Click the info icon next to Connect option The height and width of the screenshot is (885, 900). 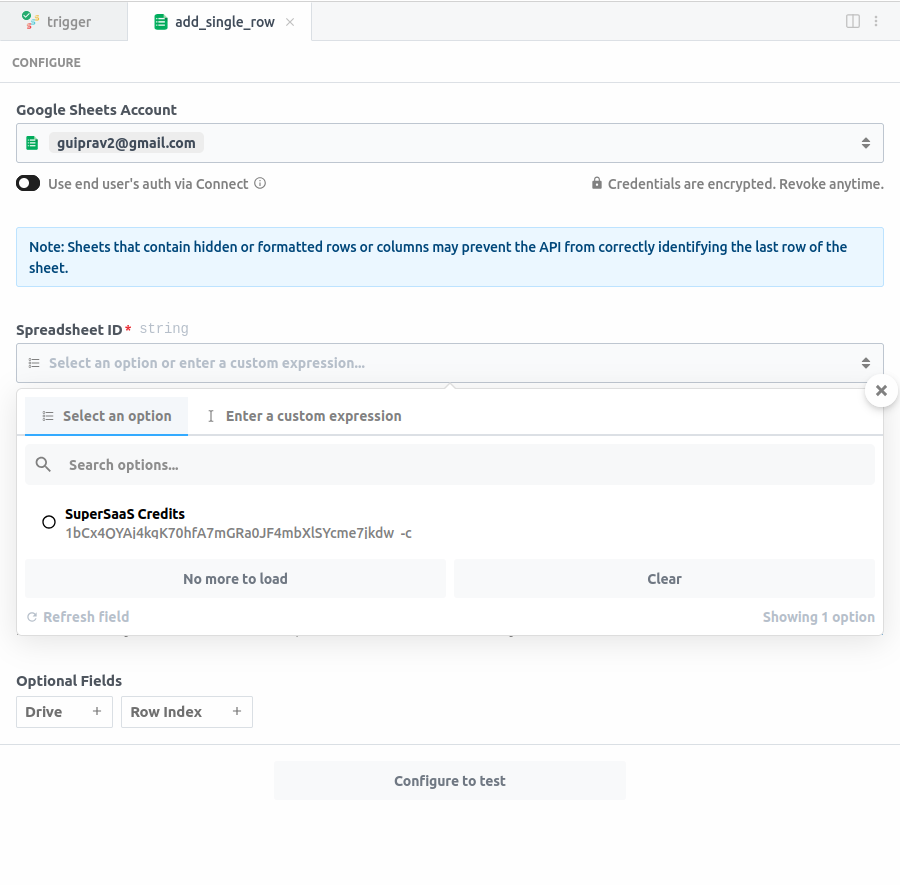tap(259, 184)
